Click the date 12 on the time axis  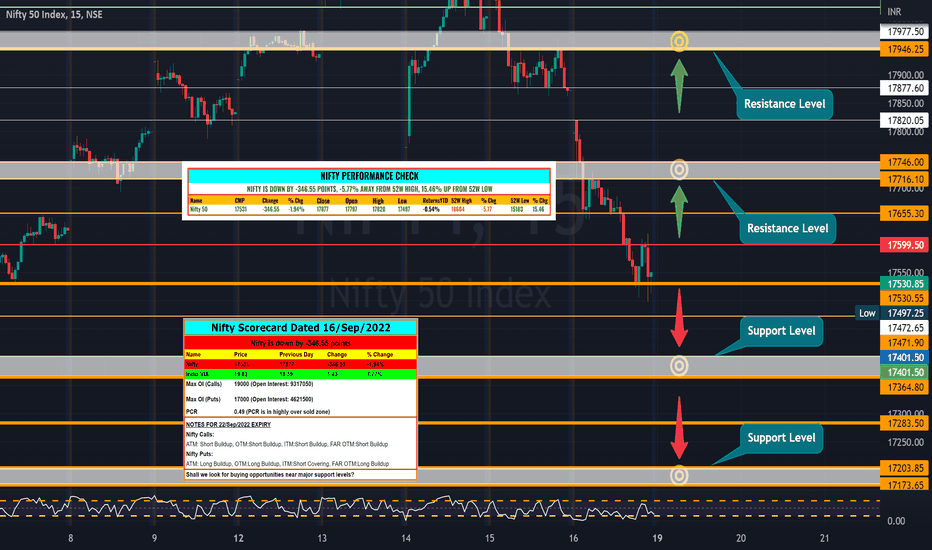click(238, 538)
